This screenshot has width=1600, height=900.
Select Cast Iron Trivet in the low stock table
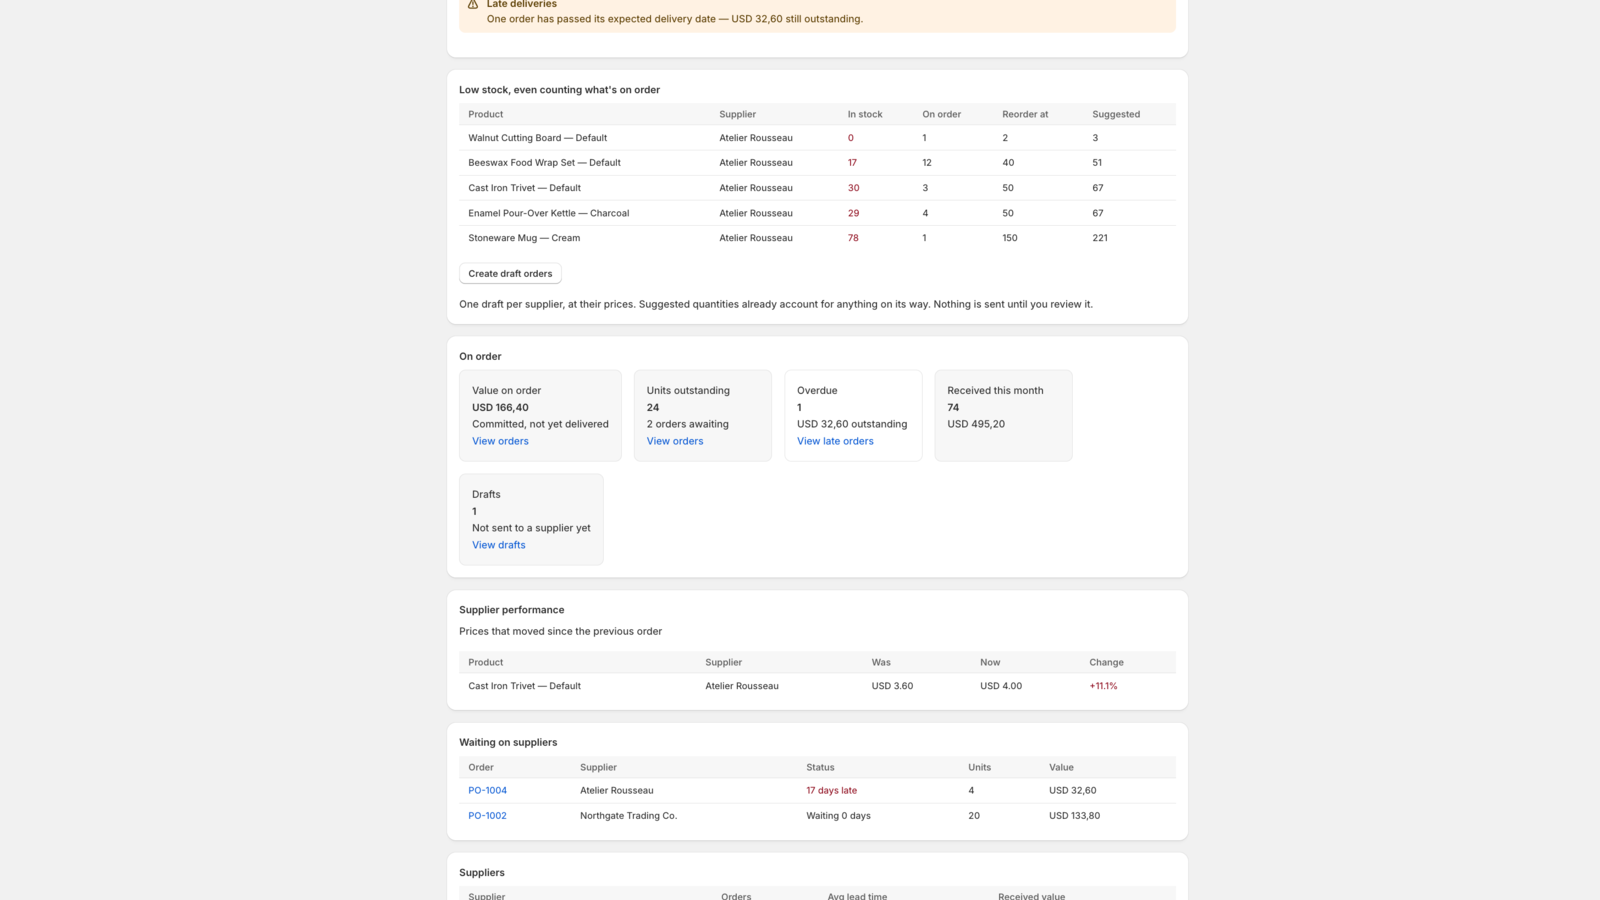pyautogui.click(x=524, y=188)
